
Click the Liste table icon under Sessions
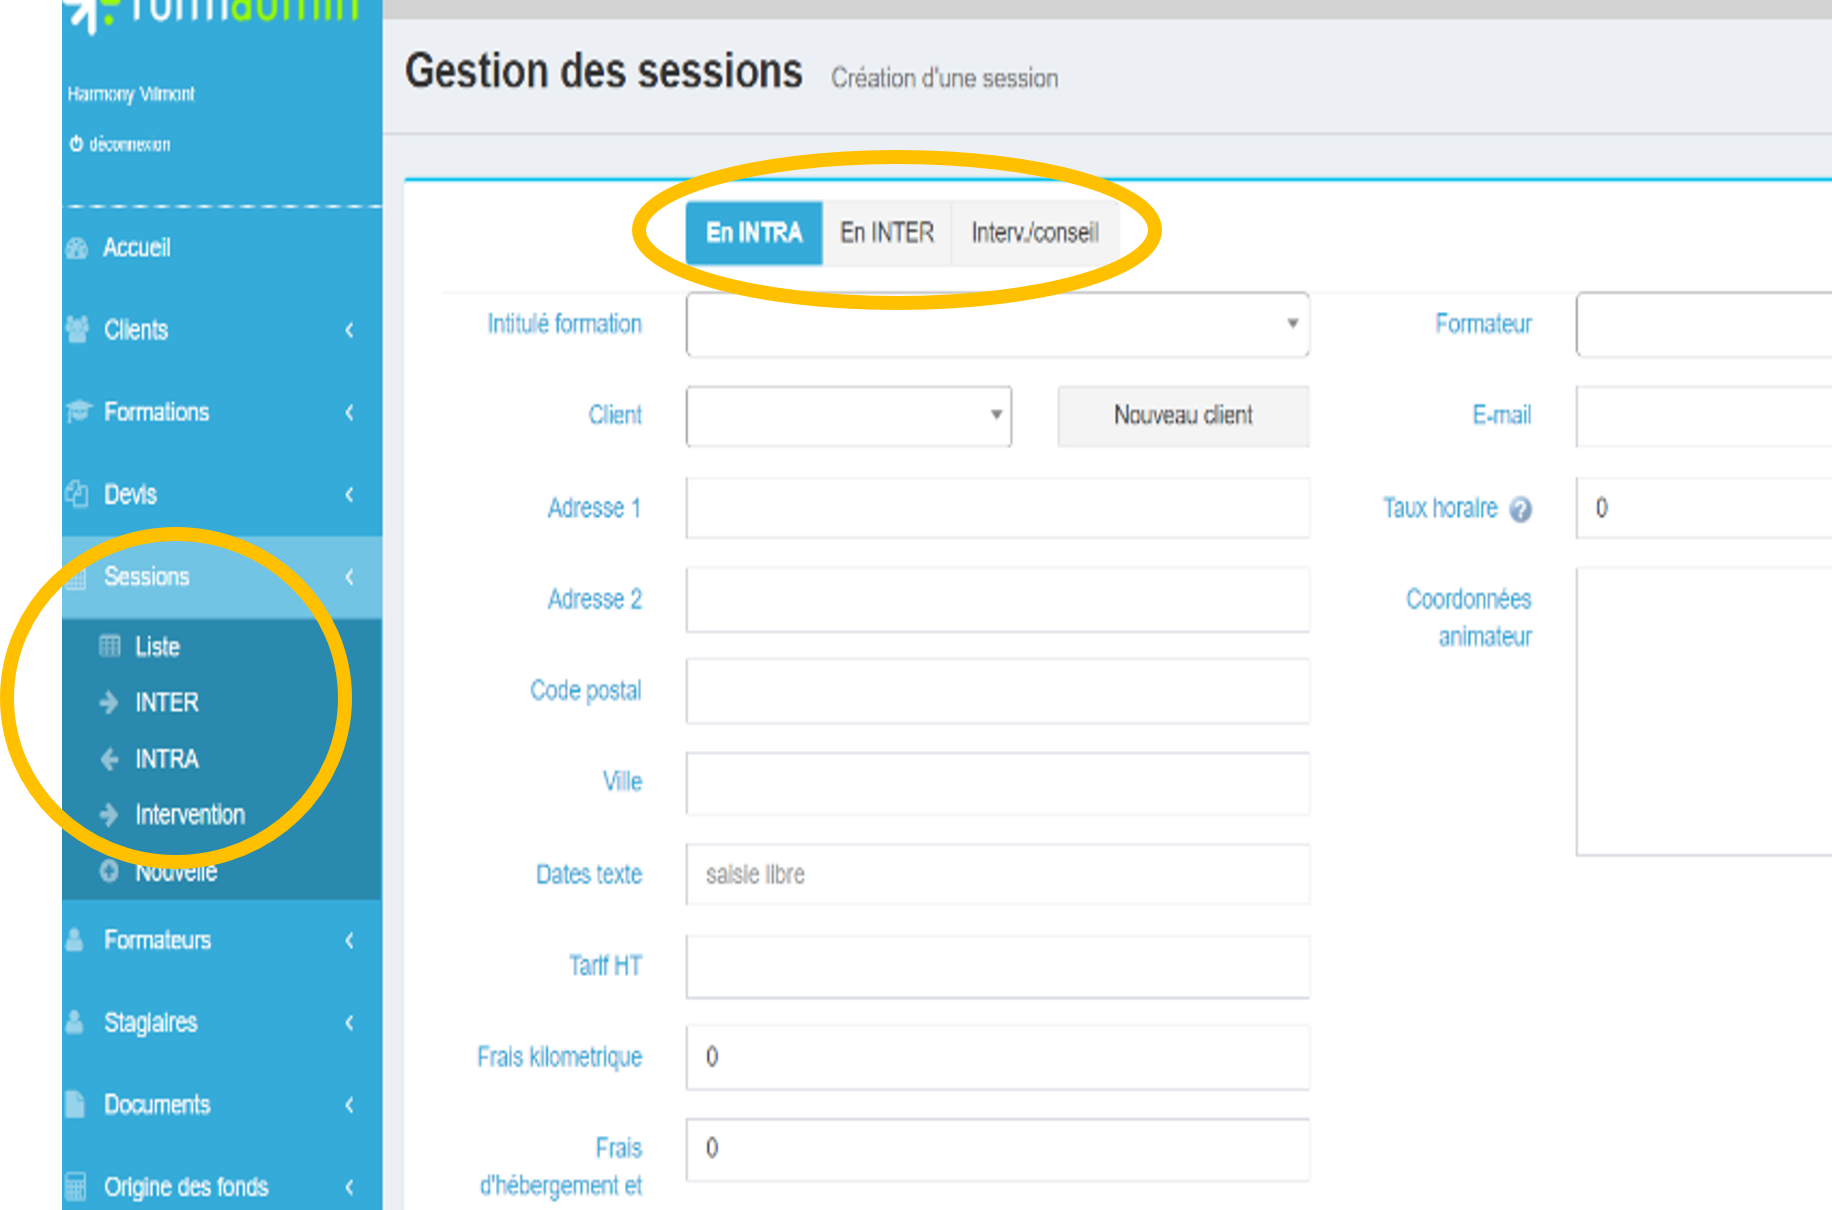coord(110,646)
